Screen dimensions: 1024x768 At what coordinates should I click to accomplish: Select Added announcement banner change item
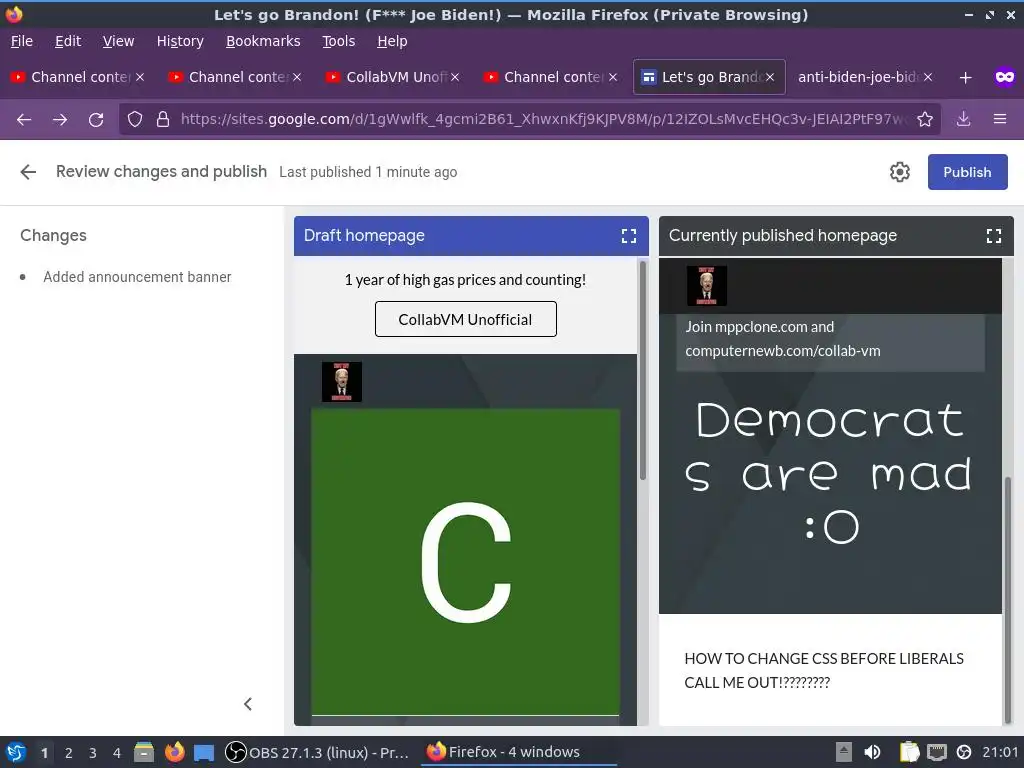pyautogui.click(x=137, y=277)
